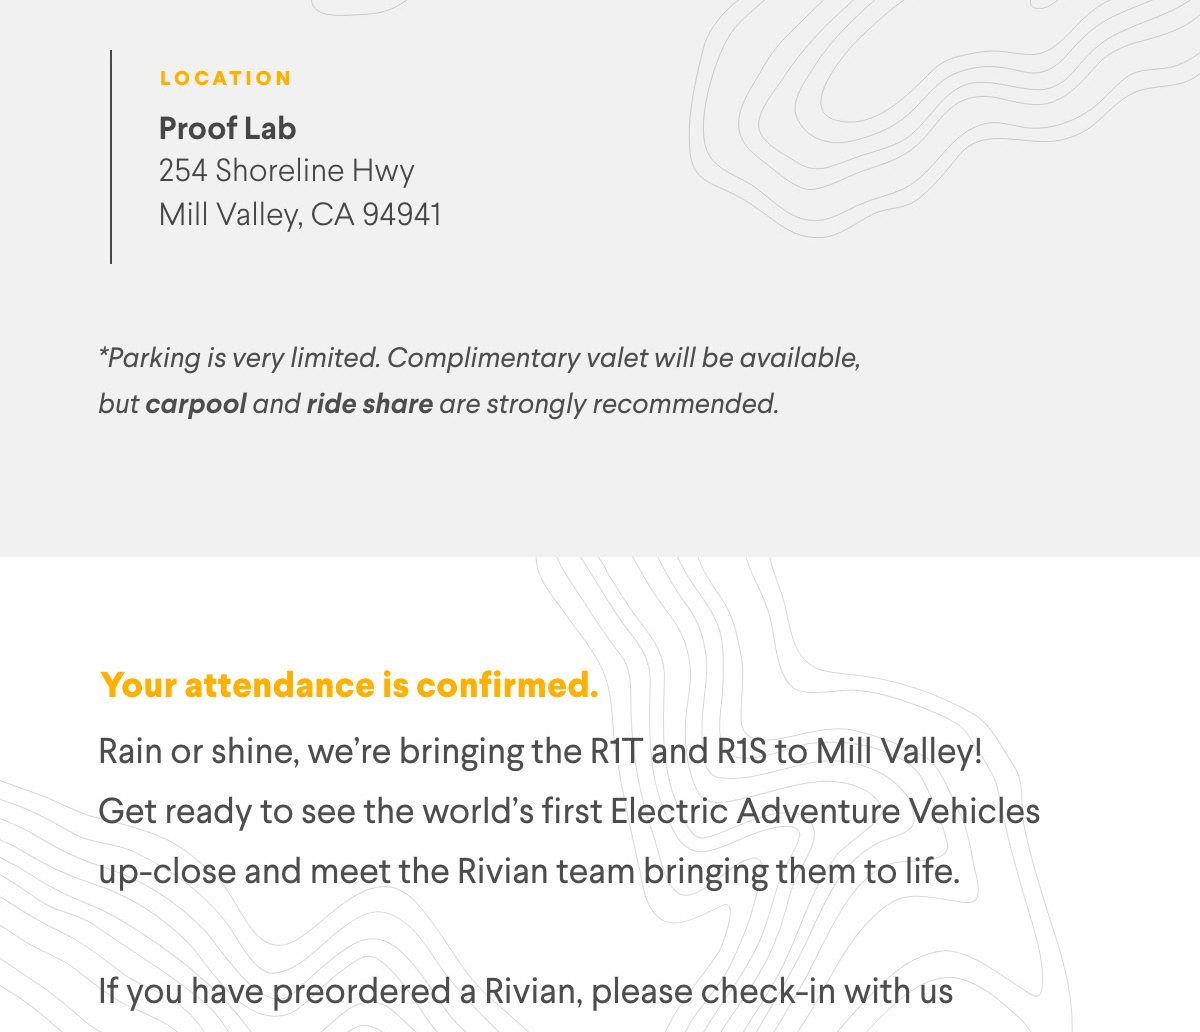Click the Rain or shine phrase

[x=198, y=751]
